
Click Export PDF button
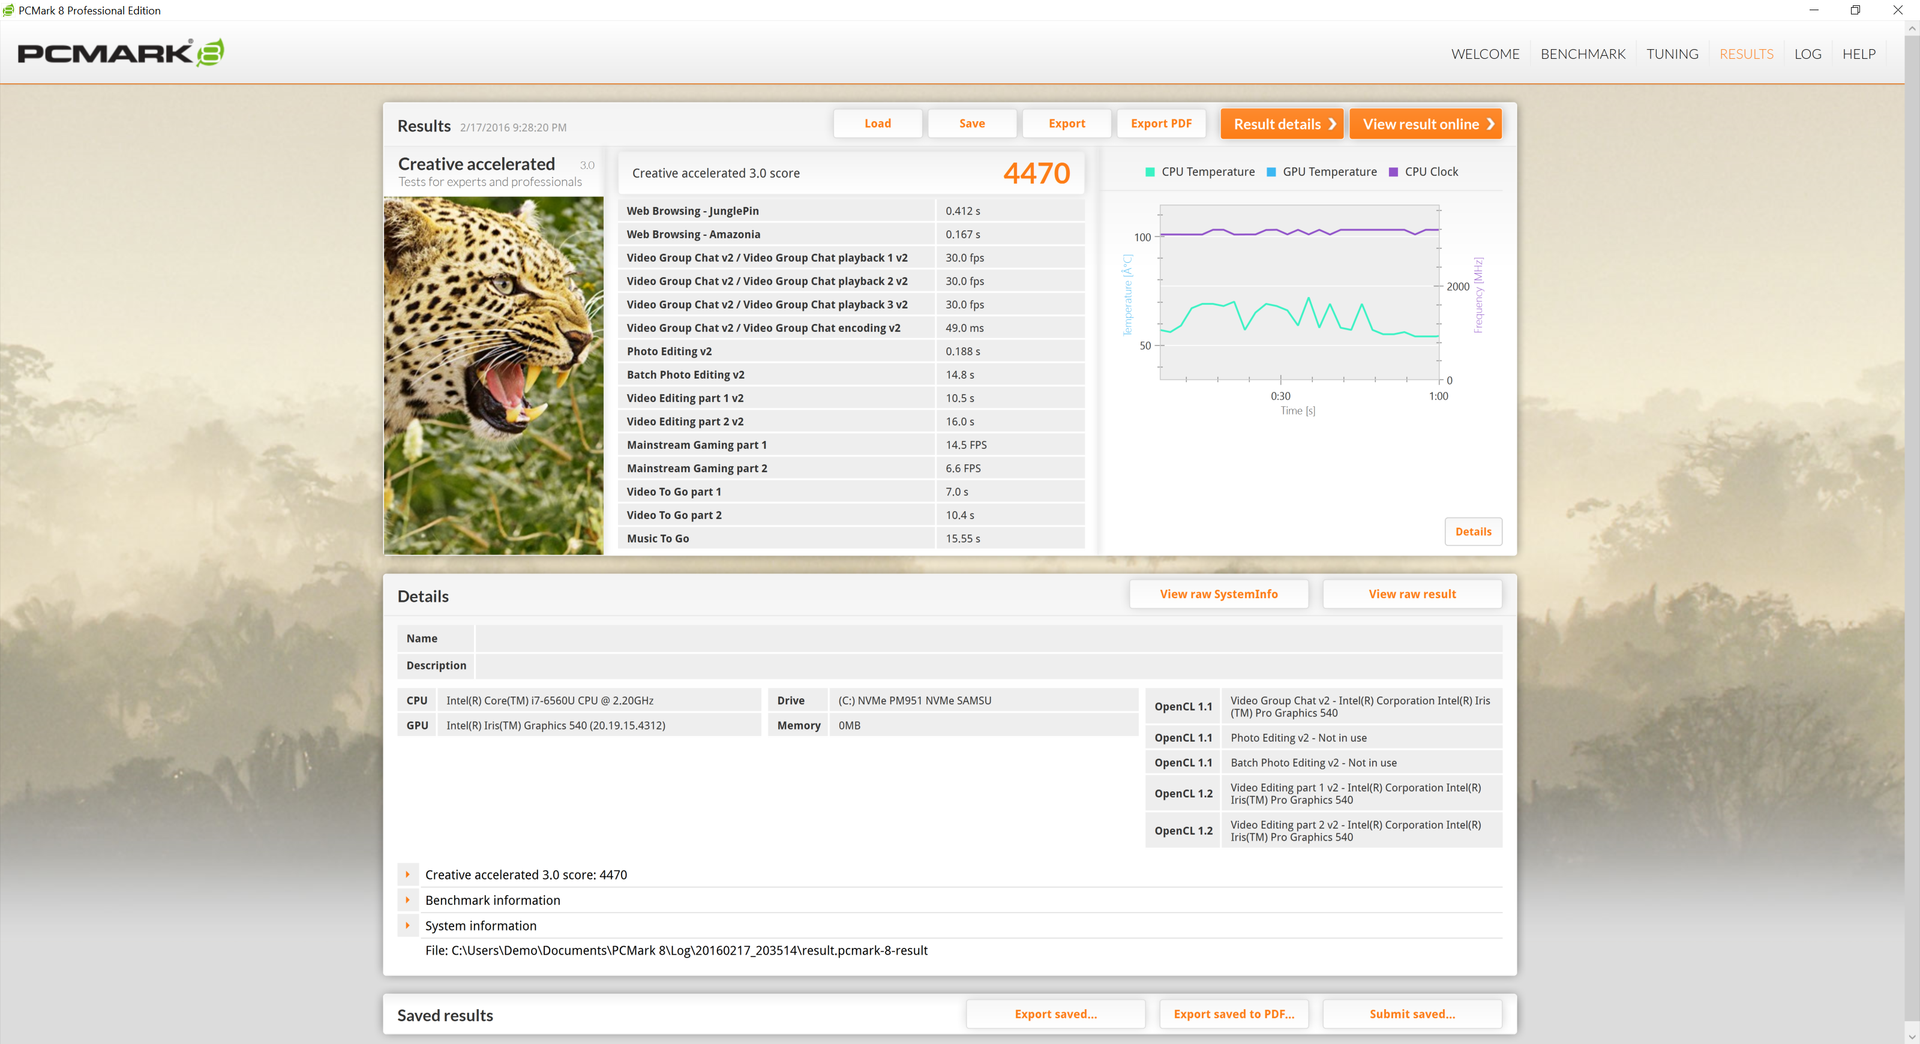1161,124
